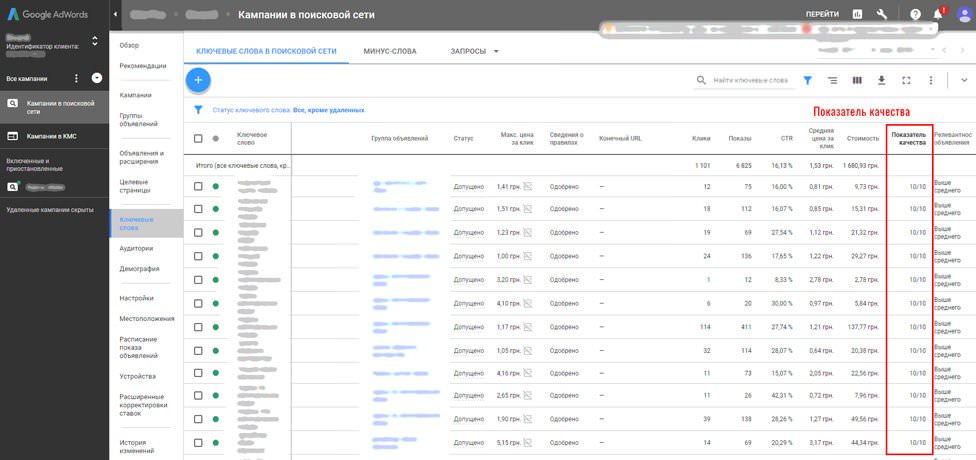Edit the Все, кроме удаленных status filter
Screen dimensions: 976x460
[x=329, y=110]
